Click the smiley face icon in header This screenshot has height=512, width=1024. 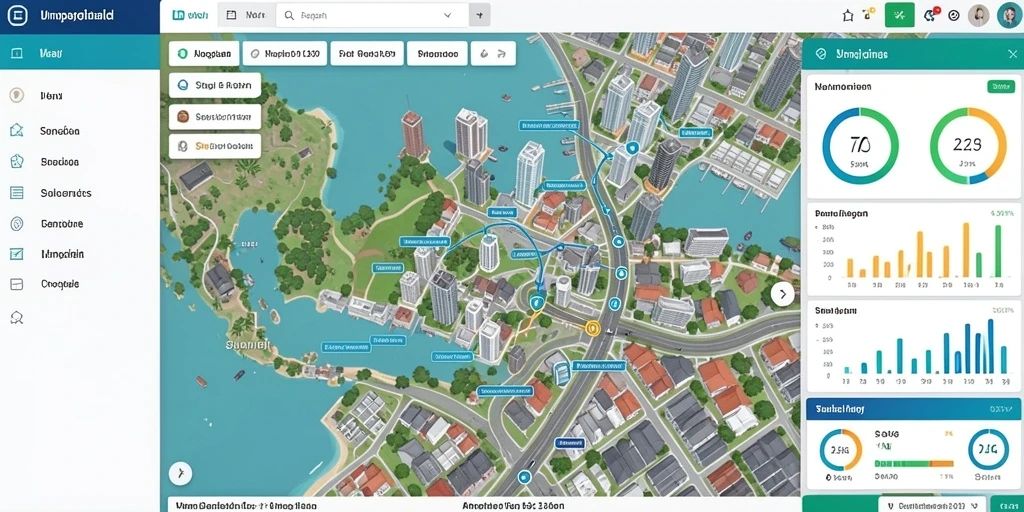(x=953, y=16)
